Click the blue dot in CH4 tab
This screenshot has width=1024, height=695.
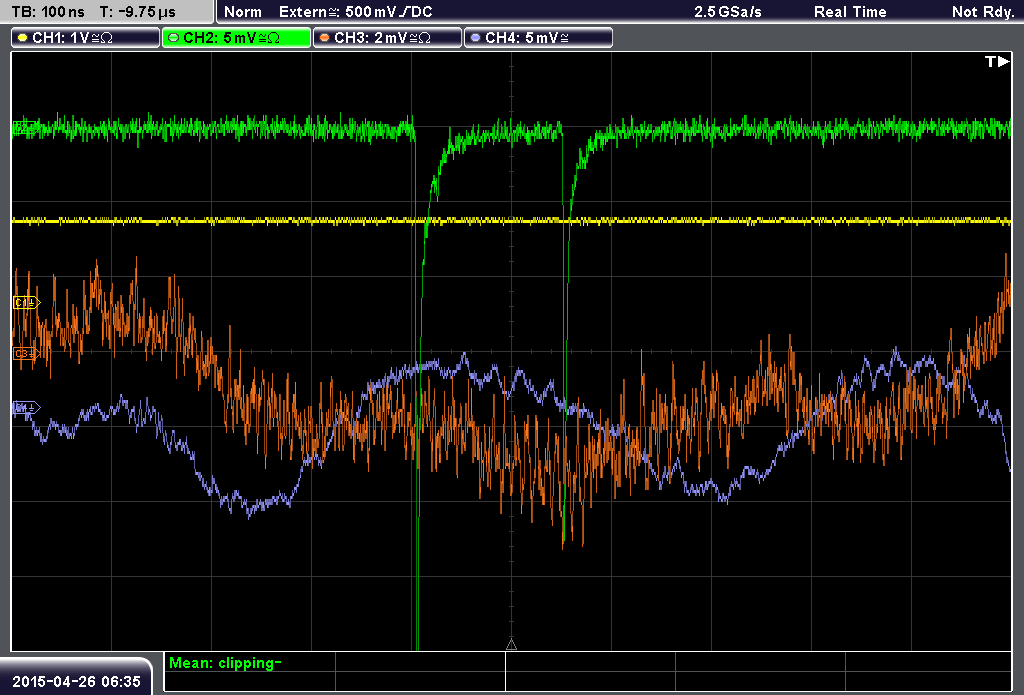click(x=475, y=38)
